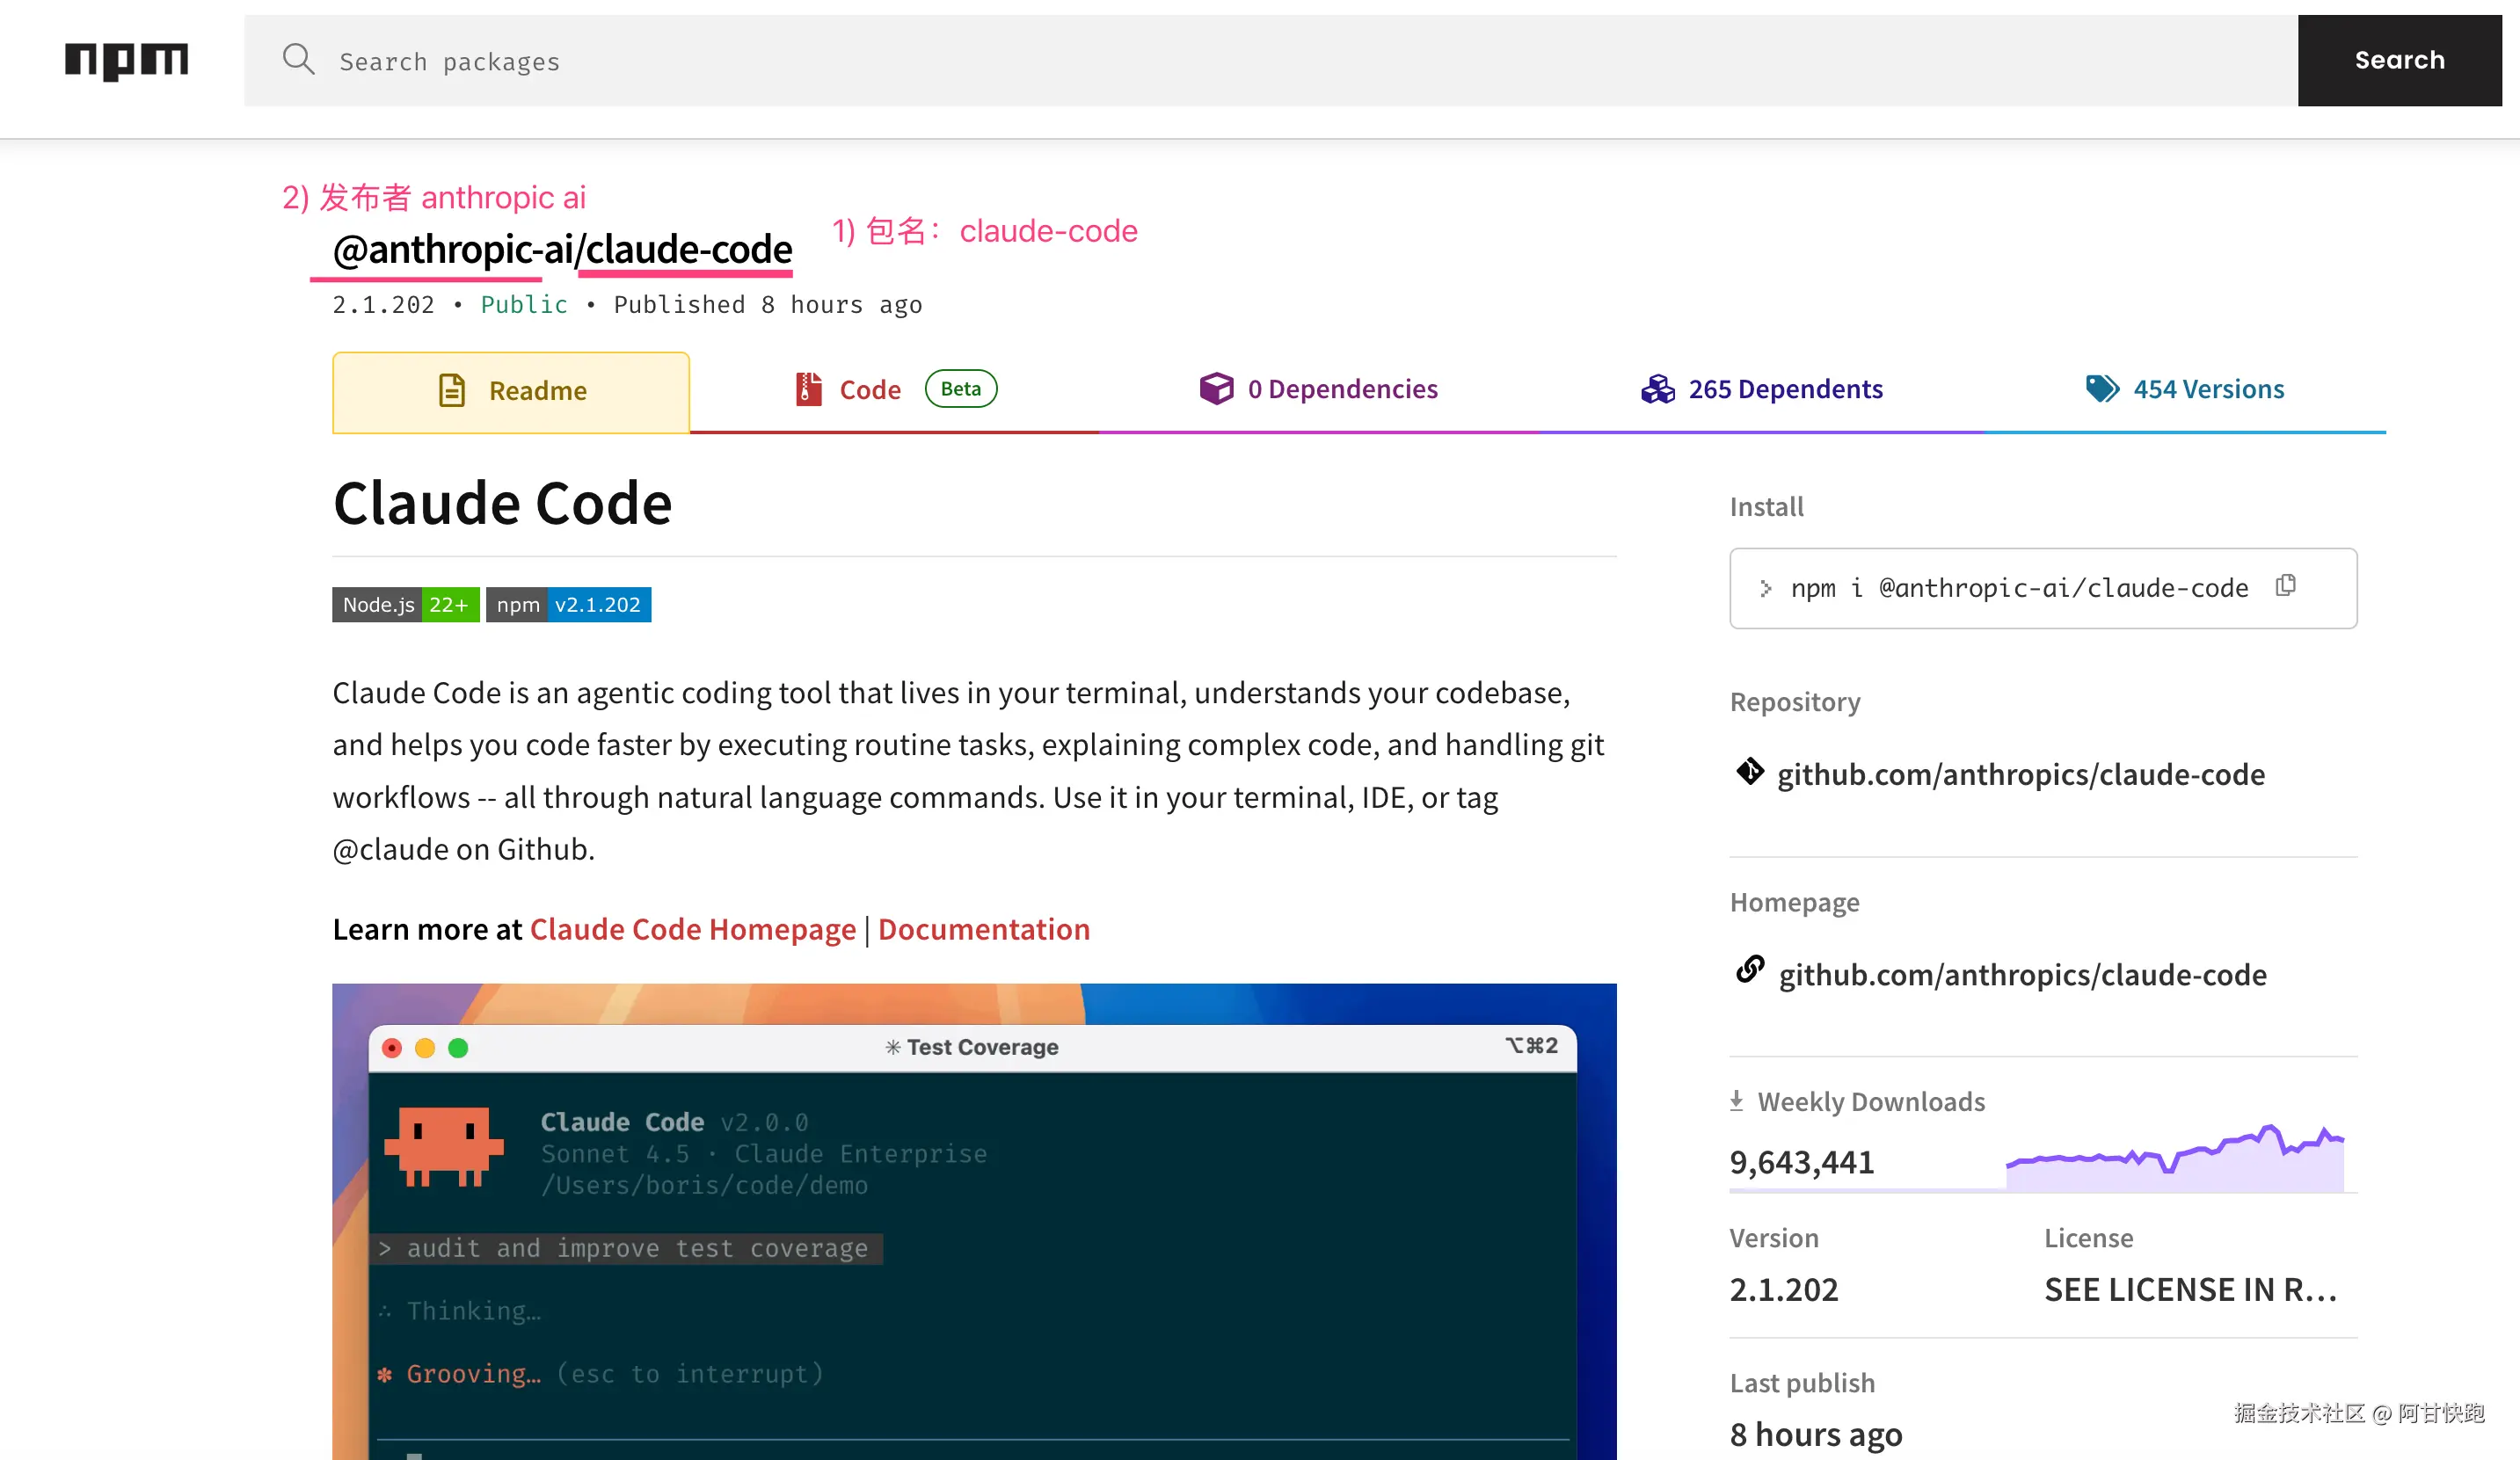
Task: Open the 0 Dependencies tab
Action: (x=1318, y=390)
